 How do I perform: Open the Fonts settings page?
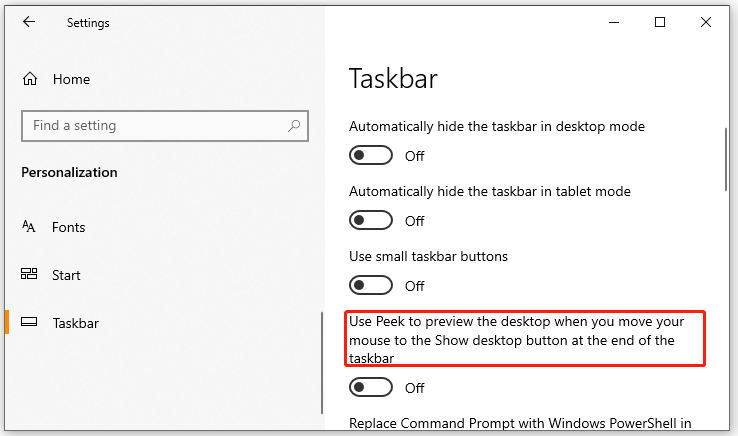click(69, 227)
